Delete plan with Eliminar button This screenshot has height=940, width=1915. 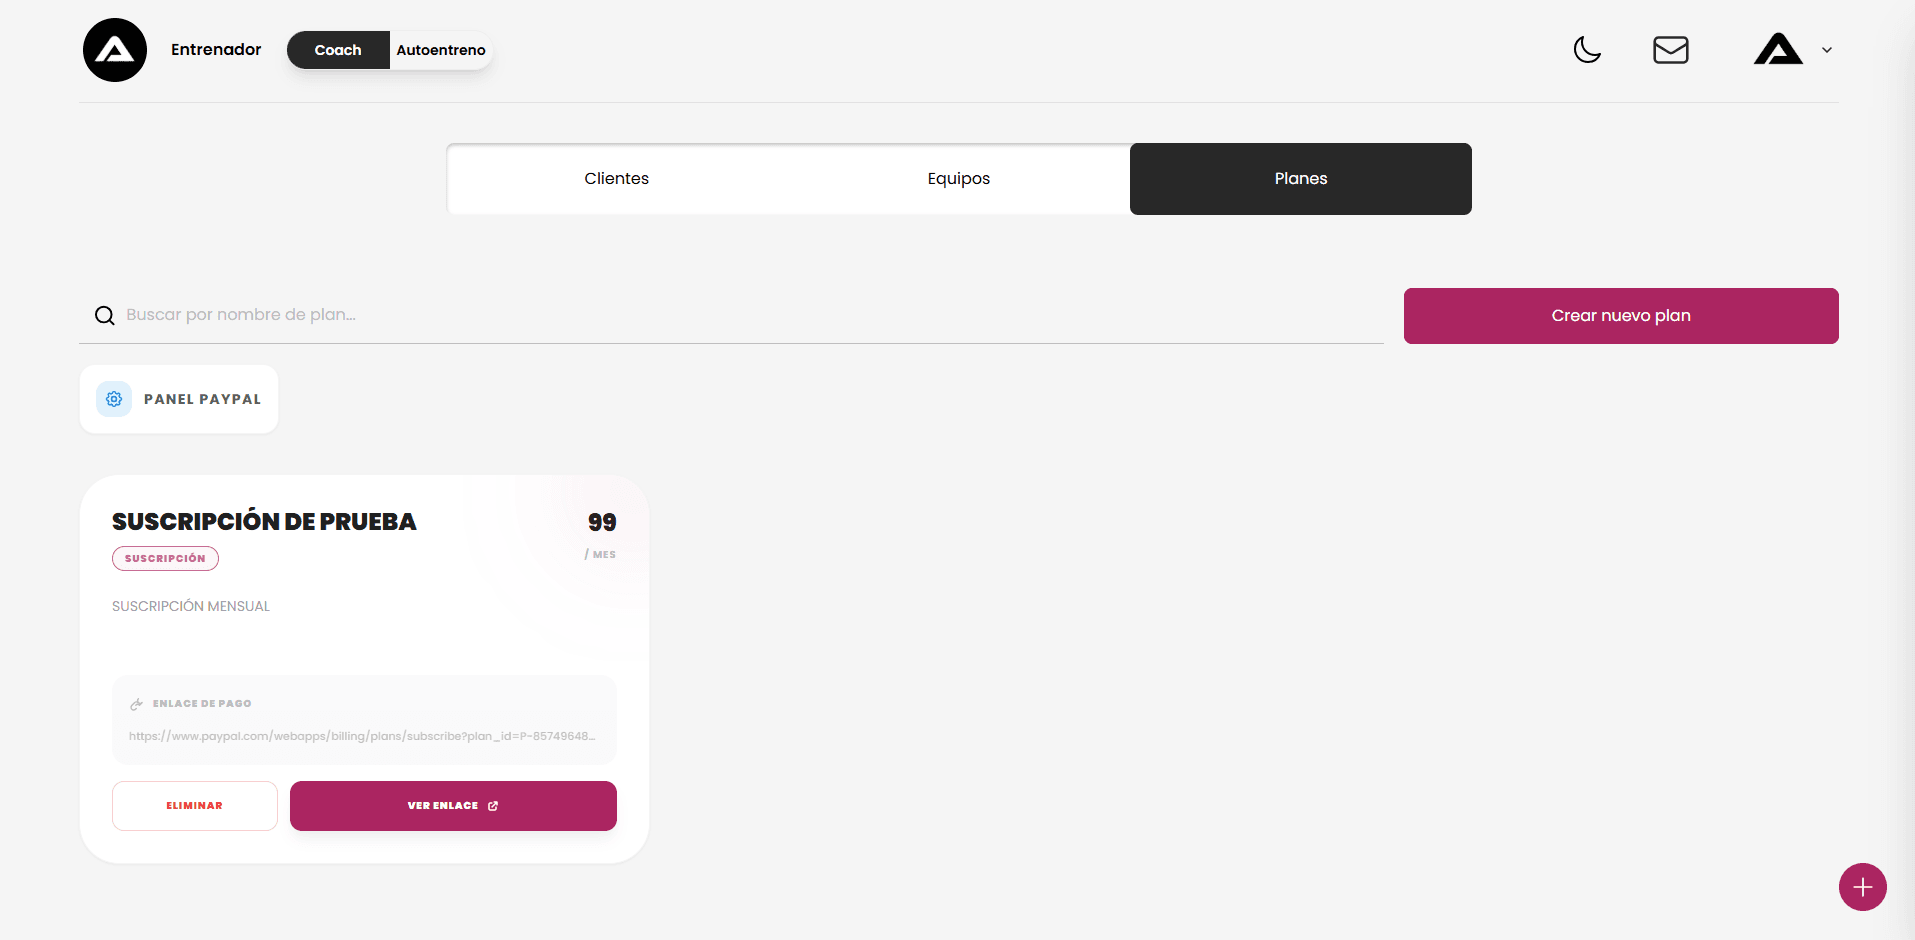point(194,806)
